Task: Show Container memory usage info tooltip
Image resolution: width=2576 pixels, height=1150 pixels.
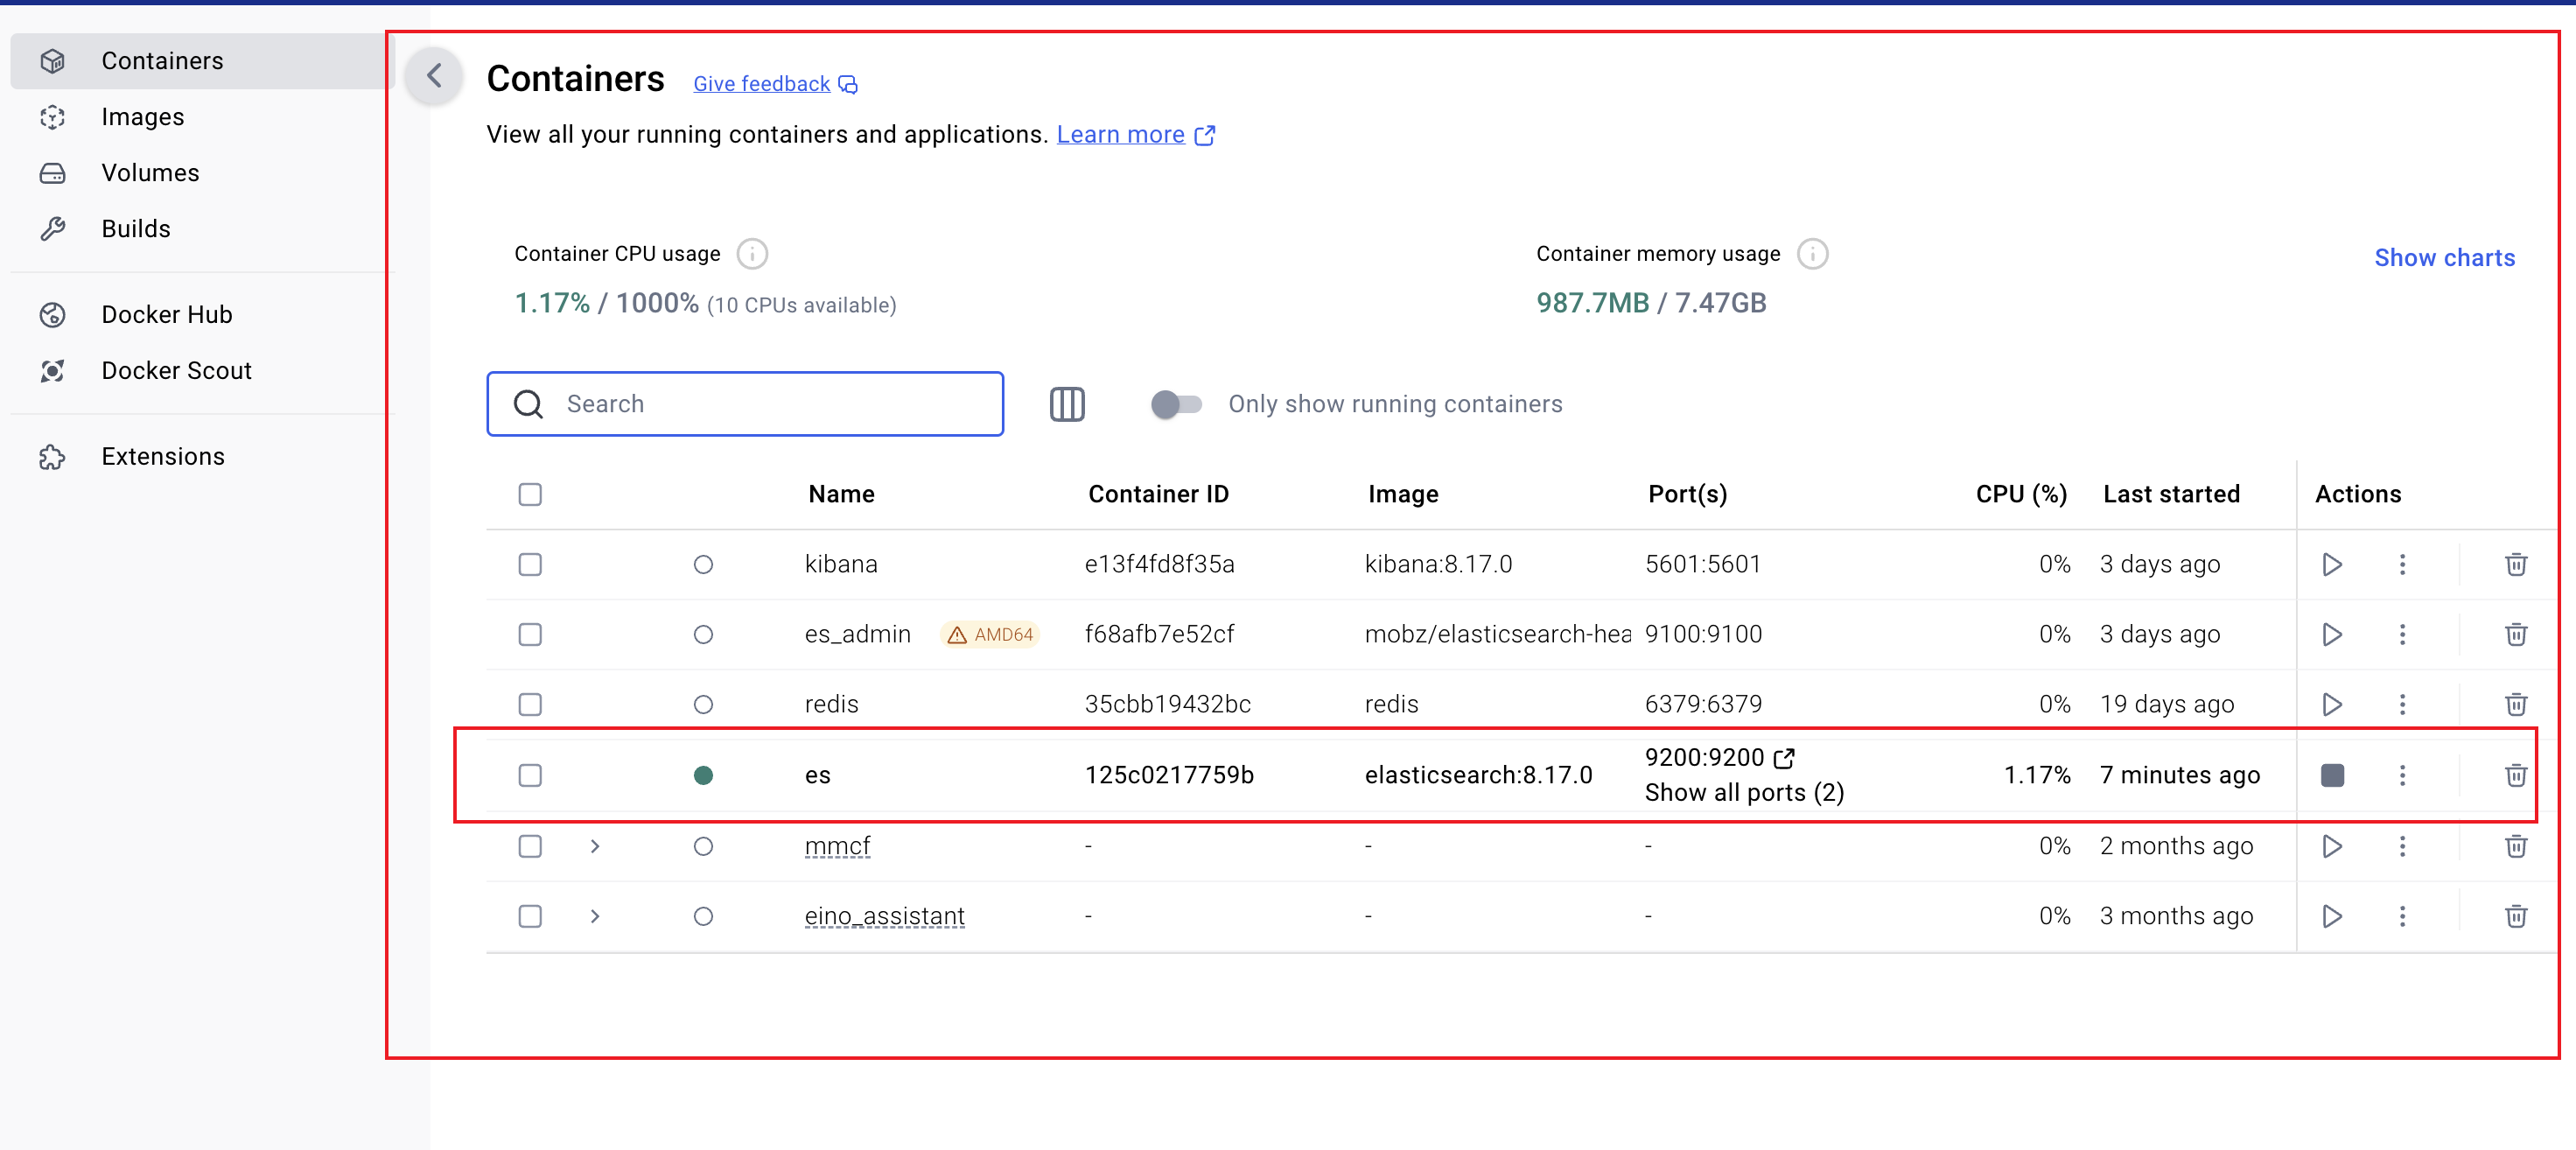Action: (1812, 254)
